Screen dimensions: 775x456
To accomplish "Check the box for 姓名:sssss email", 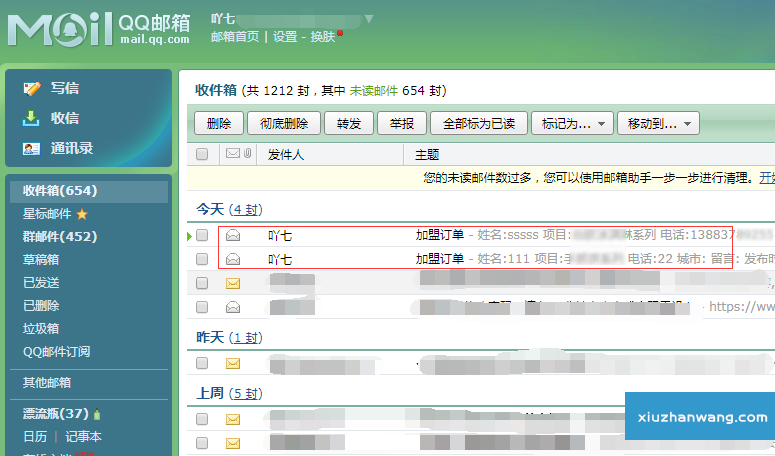I will click(x=202, y=235).
